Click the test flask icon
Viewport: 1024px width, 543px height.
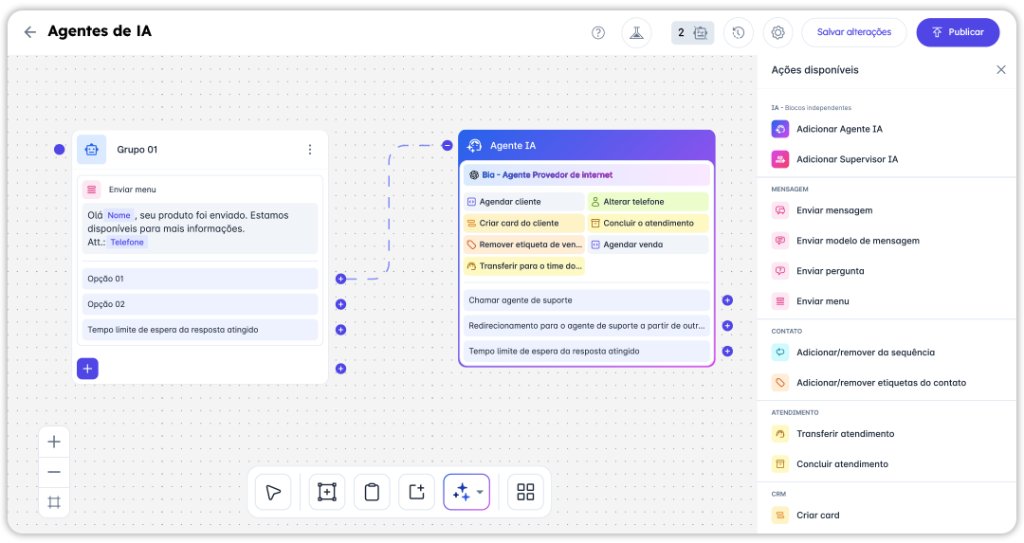(636, 33)
